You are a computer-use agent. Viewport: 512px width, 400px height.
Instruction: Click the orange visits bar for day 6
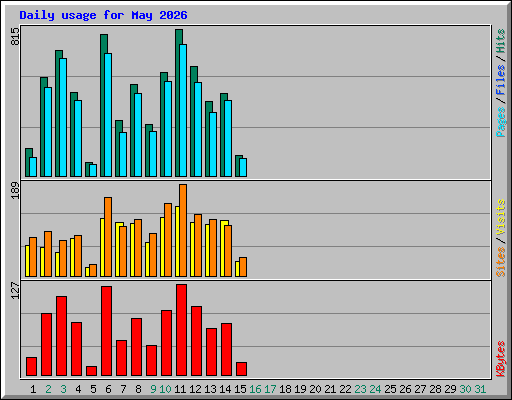(x=108, y=237)
